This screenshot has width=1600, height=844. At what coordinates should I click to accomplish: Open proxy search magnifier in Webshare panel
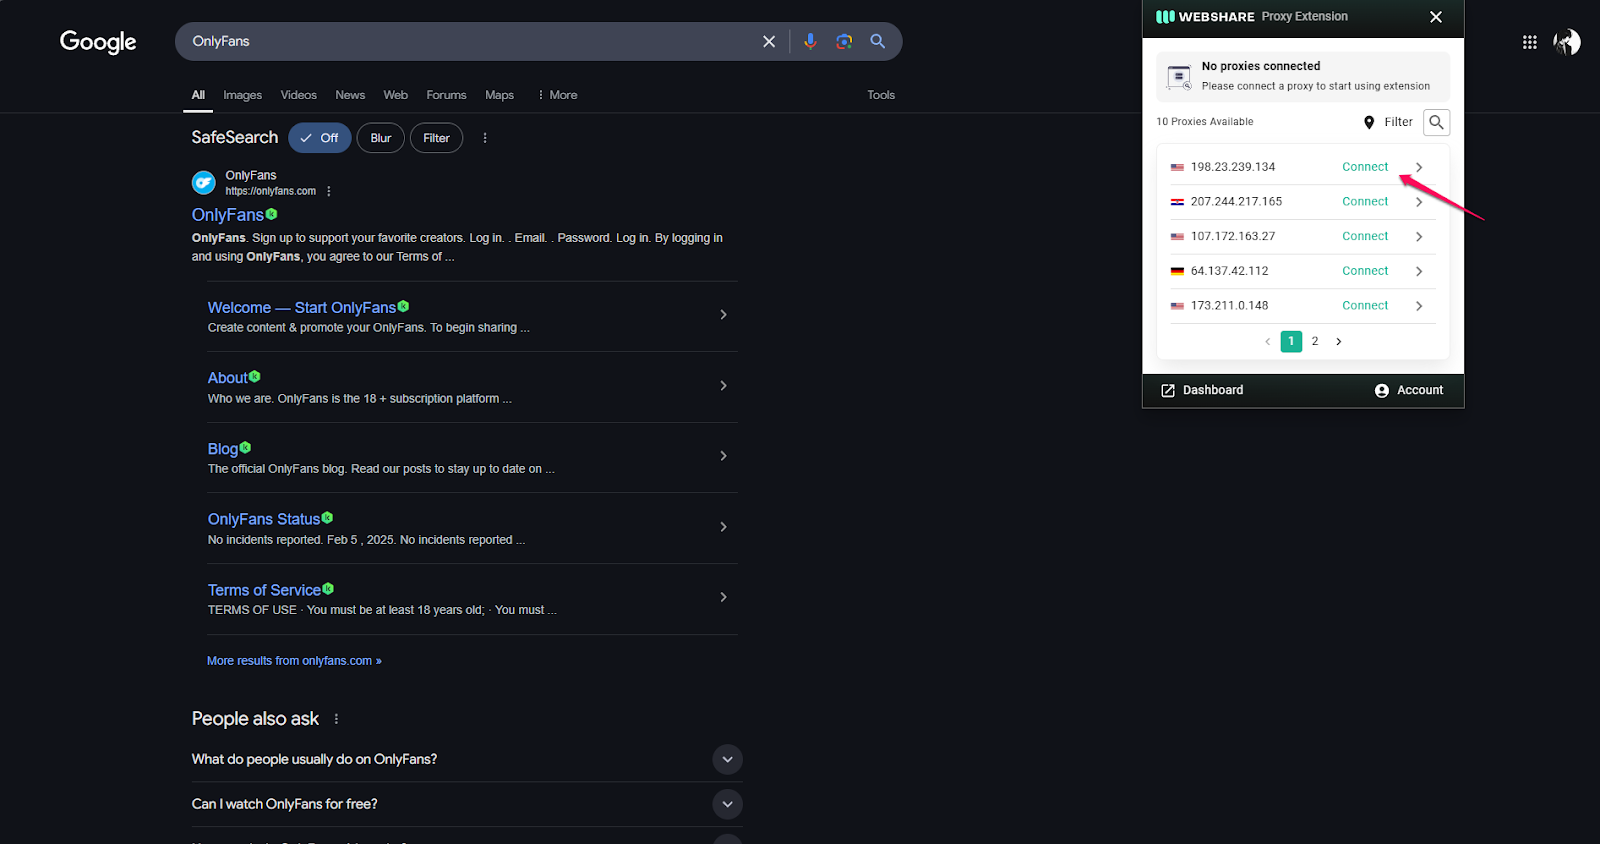pyautogui.click(x=1436, y=122)
